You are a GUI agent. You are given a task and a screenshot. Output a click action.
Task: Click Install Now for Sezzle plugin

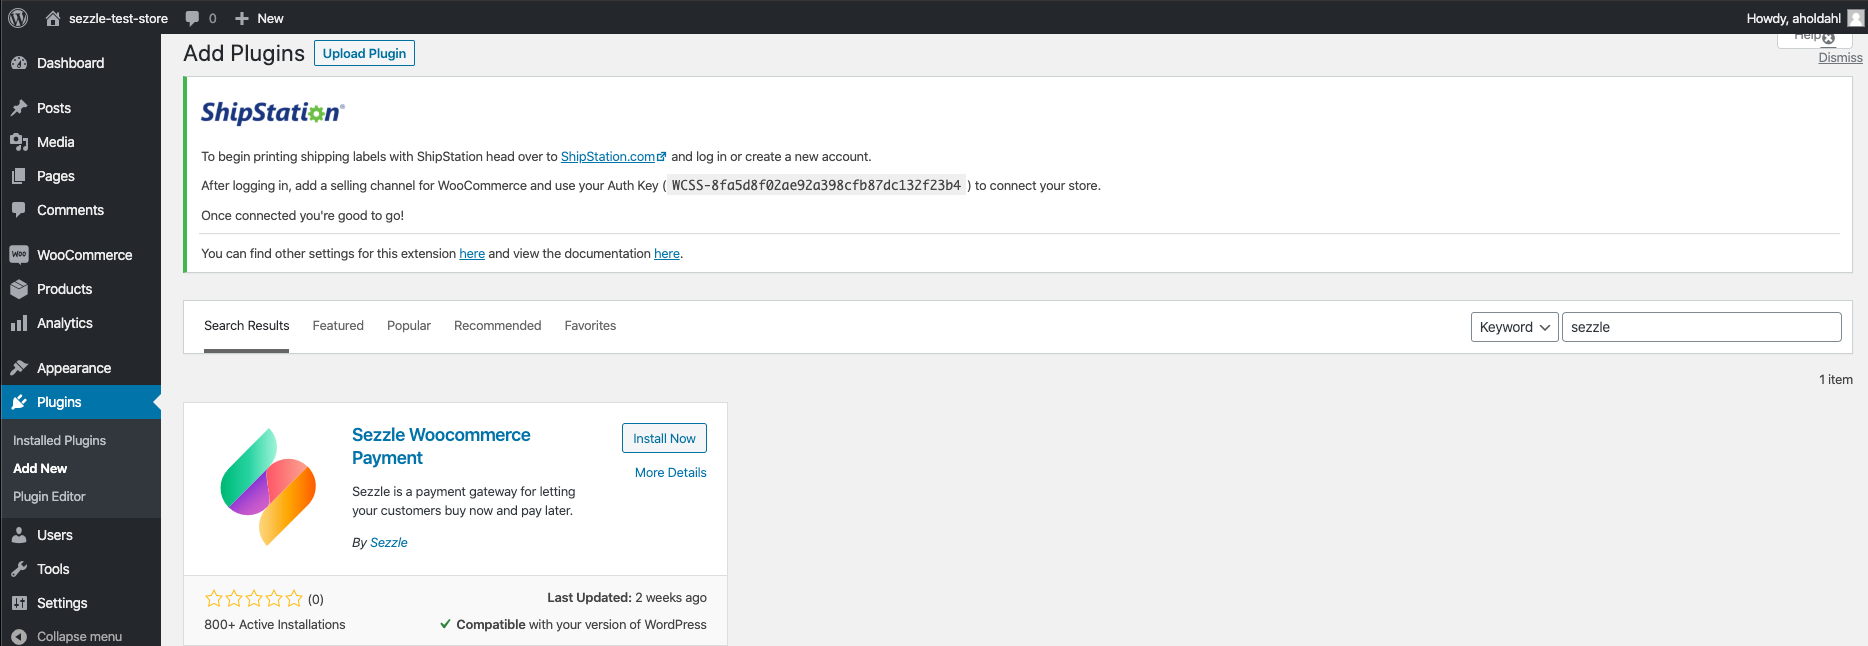tap(664, 438)
